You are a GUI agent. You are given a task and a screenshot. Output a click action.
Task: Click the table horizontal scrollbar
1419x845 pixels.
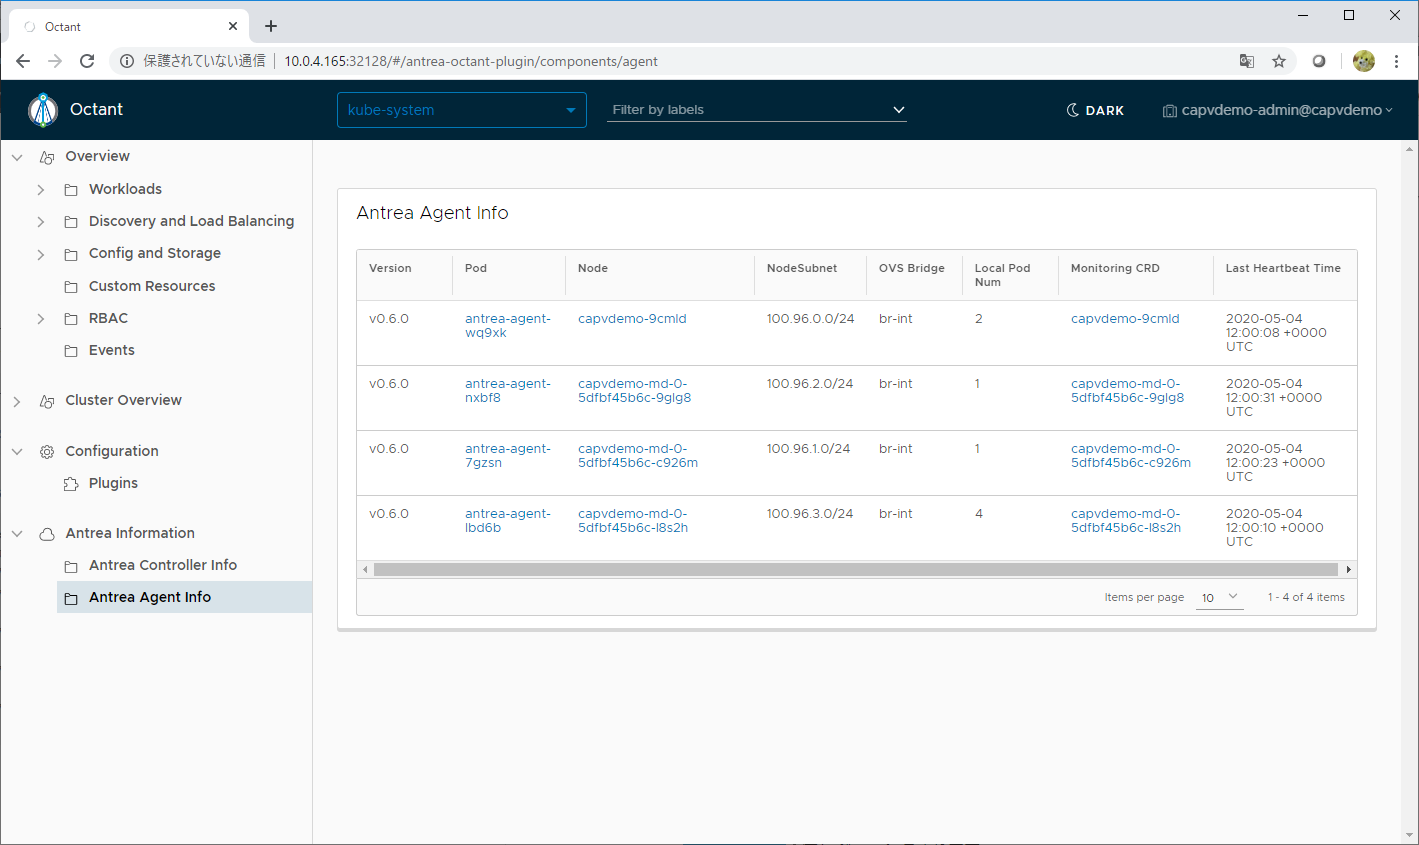click(856, 570)
